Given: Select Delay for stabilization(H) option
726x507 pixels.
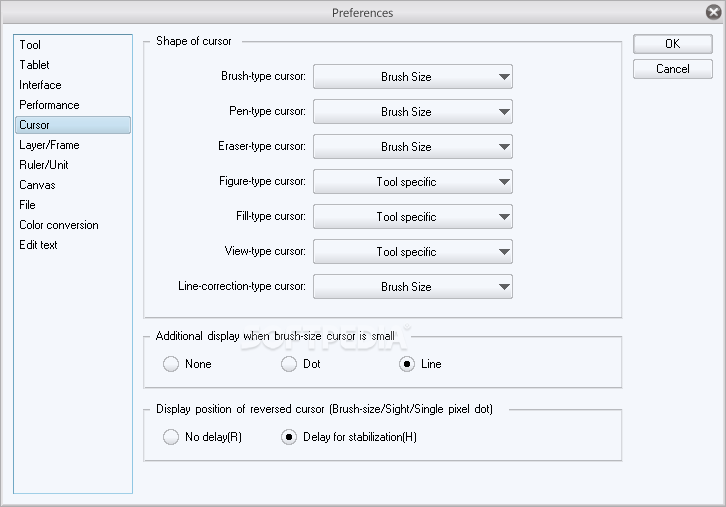Looking at the screenshot, I should pyautogui.click(x=289, y=437).
